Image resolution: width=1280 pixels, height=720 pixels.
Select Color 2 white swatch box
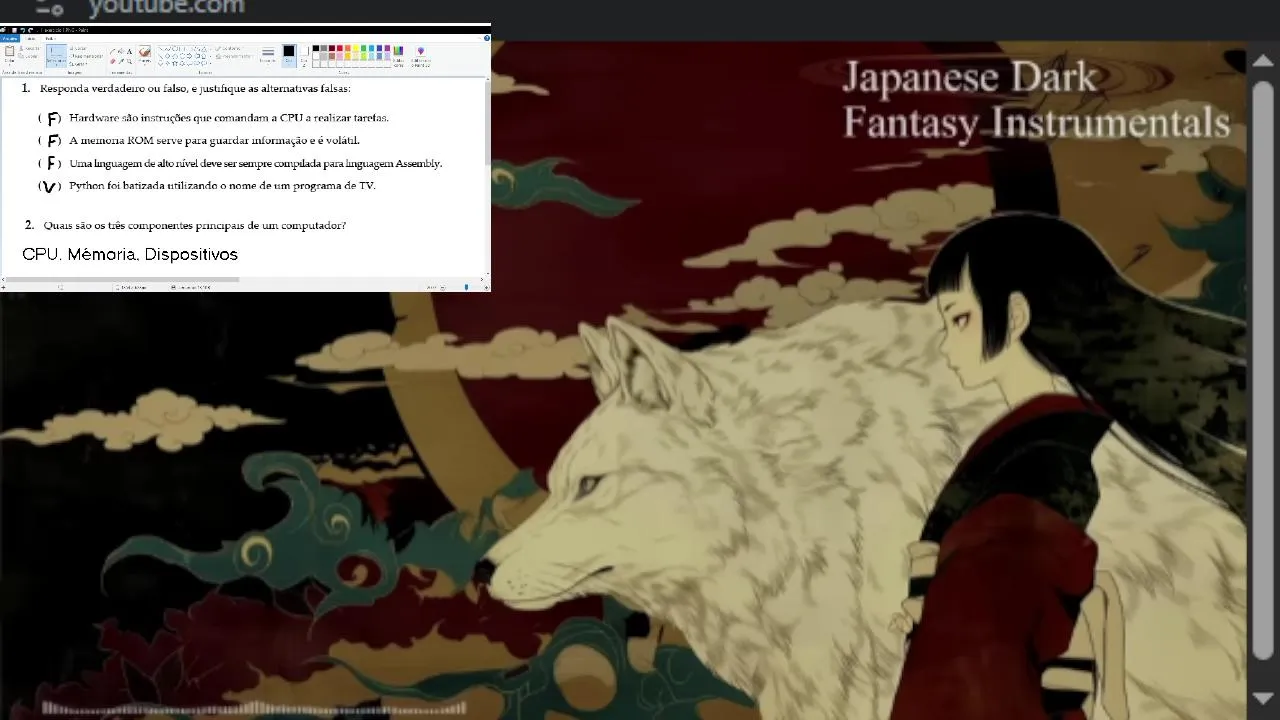coord(304,51)
